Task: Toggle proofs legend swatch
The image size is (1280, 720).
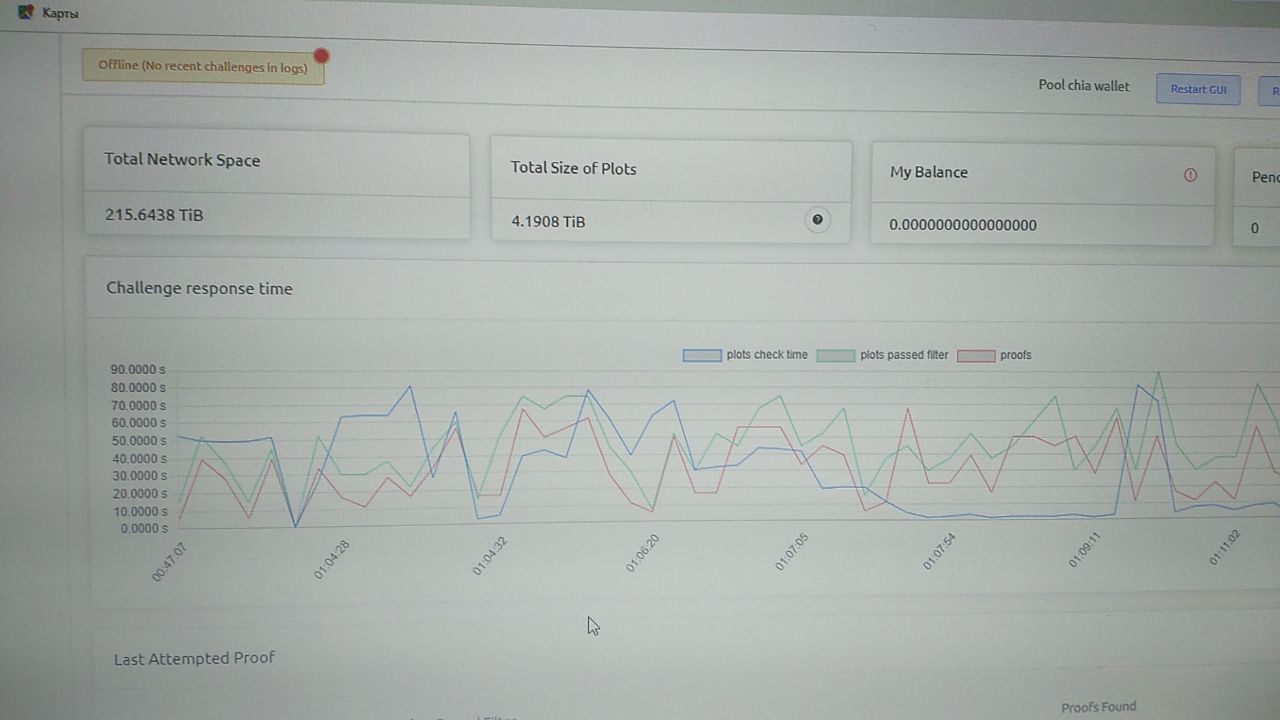Action: (976, 355)
